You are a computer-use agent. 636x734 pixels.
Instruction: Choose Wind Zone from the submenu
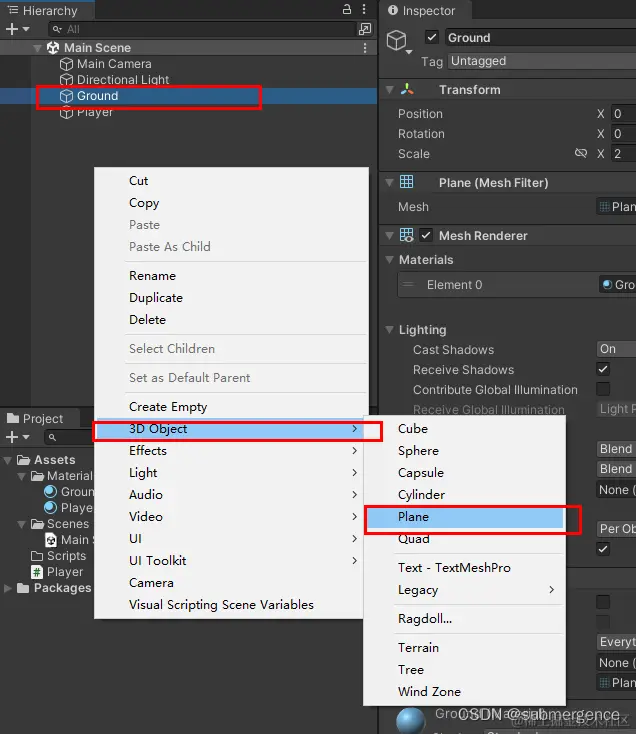(429, 692)
